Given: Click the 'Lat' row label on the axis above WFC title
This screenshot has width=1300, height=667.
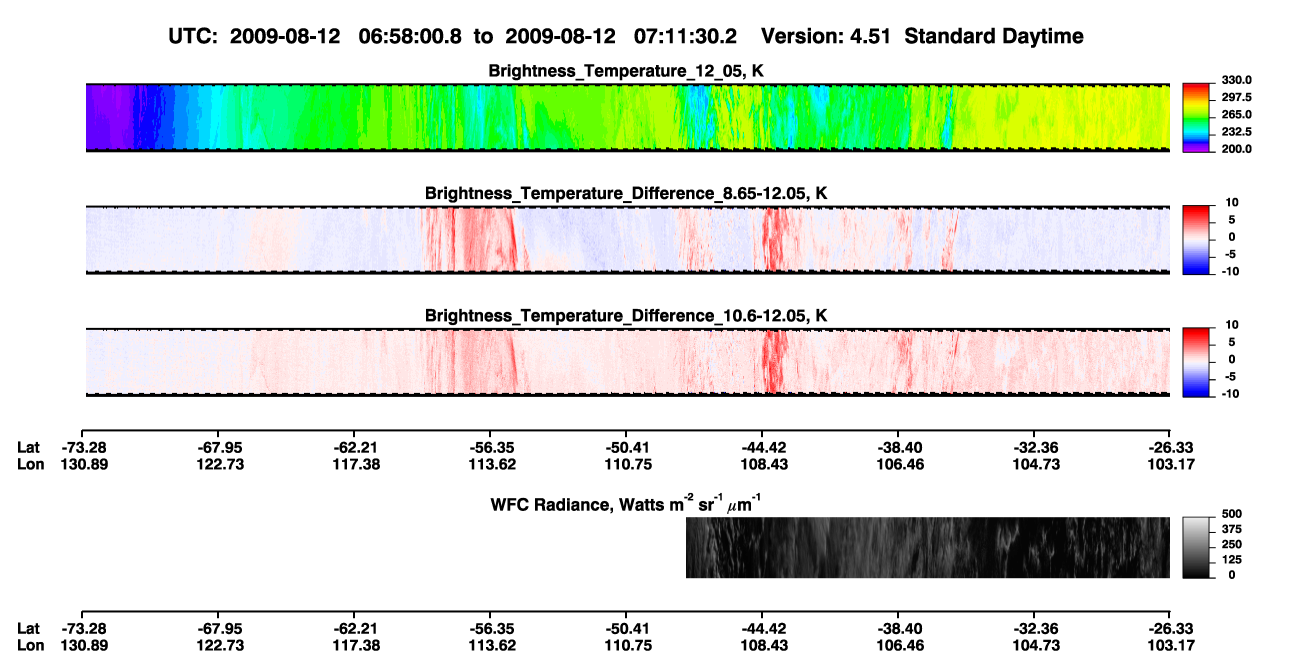Looking at the screenshot, I should 29,447.
